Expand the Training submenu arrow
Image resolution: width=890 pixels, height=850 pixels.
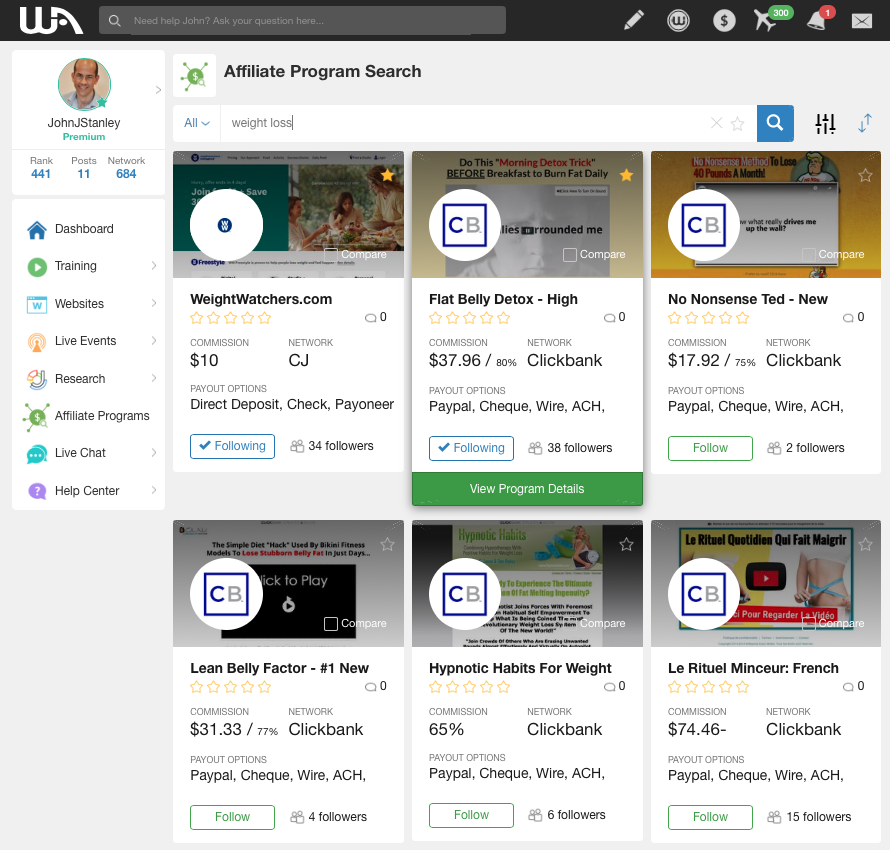(x=154, y=266)
